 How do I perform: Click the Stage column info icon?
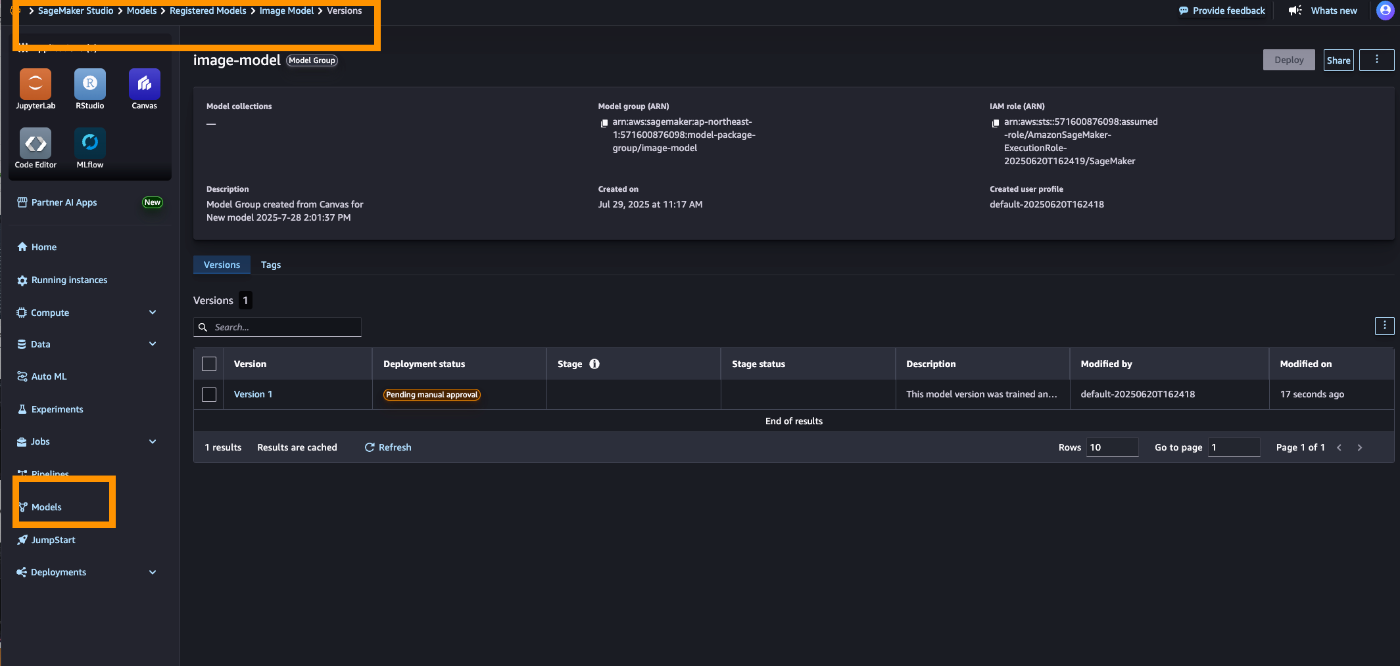click(x=594, y=364)
